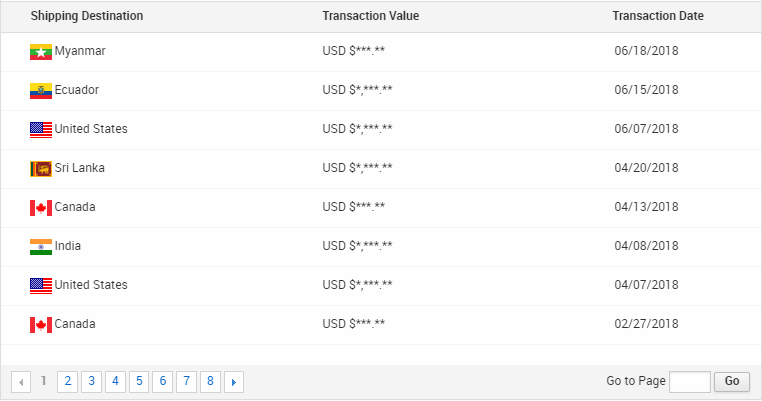Screen dimensions: 762x401
Task: Select page 5 in pagination
Action: [x=139, y=381]
